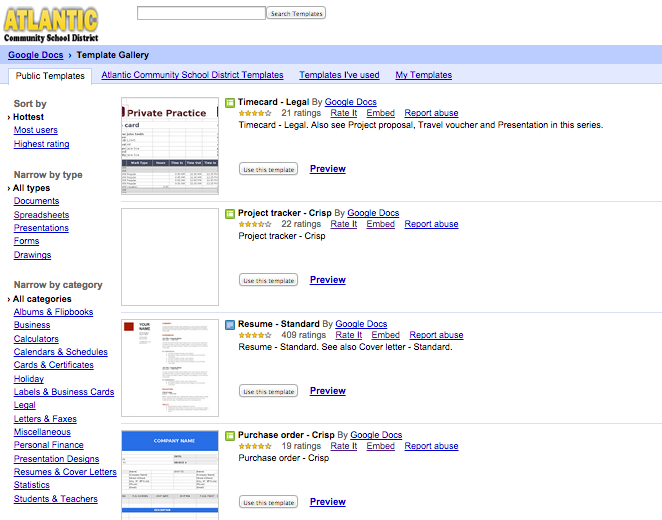Open Legal category
Image resolution: width=662 pixels, height=520 pixels.
(x=24, y=405)
